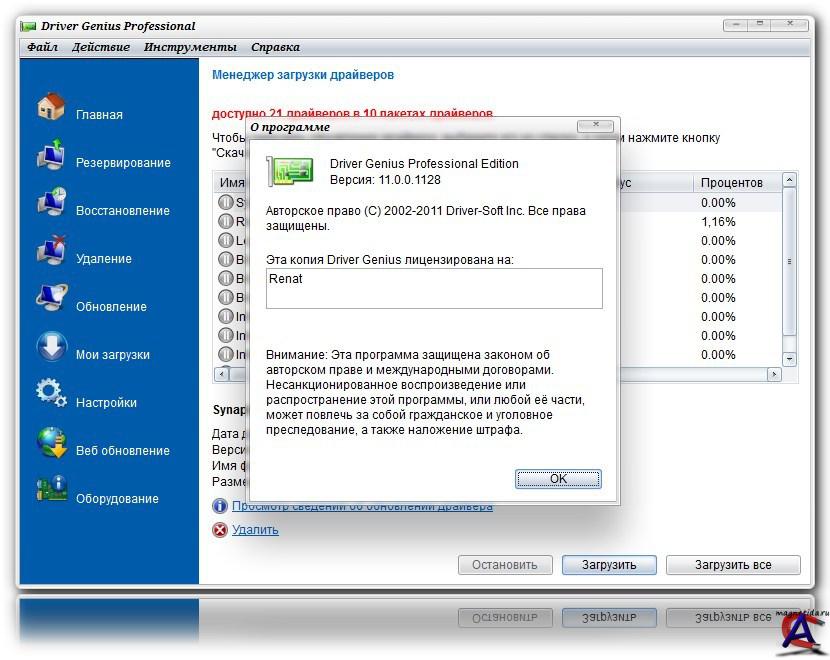Open the Обновление update icon
Viewport: 830px width, 660px height.
(51, 299)
